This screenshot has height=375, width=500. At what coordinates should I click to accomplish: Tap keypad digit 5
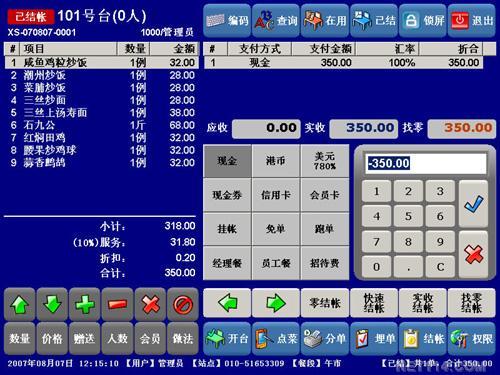[x=408, y=216]
